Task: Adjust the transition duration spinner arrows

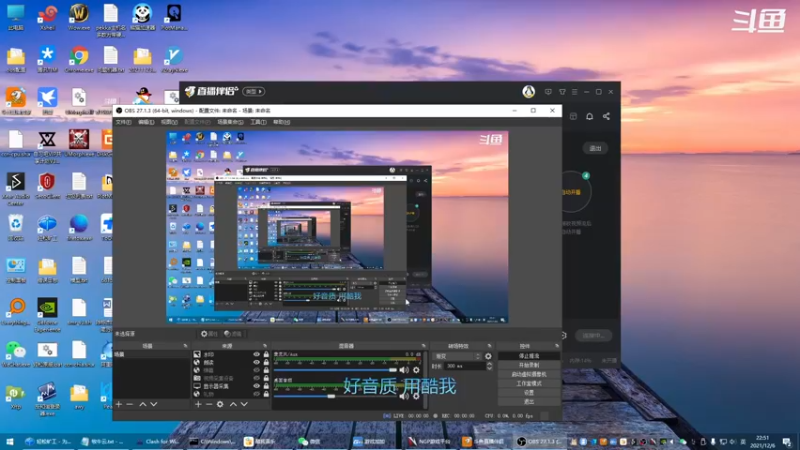Action: point(489,366)
